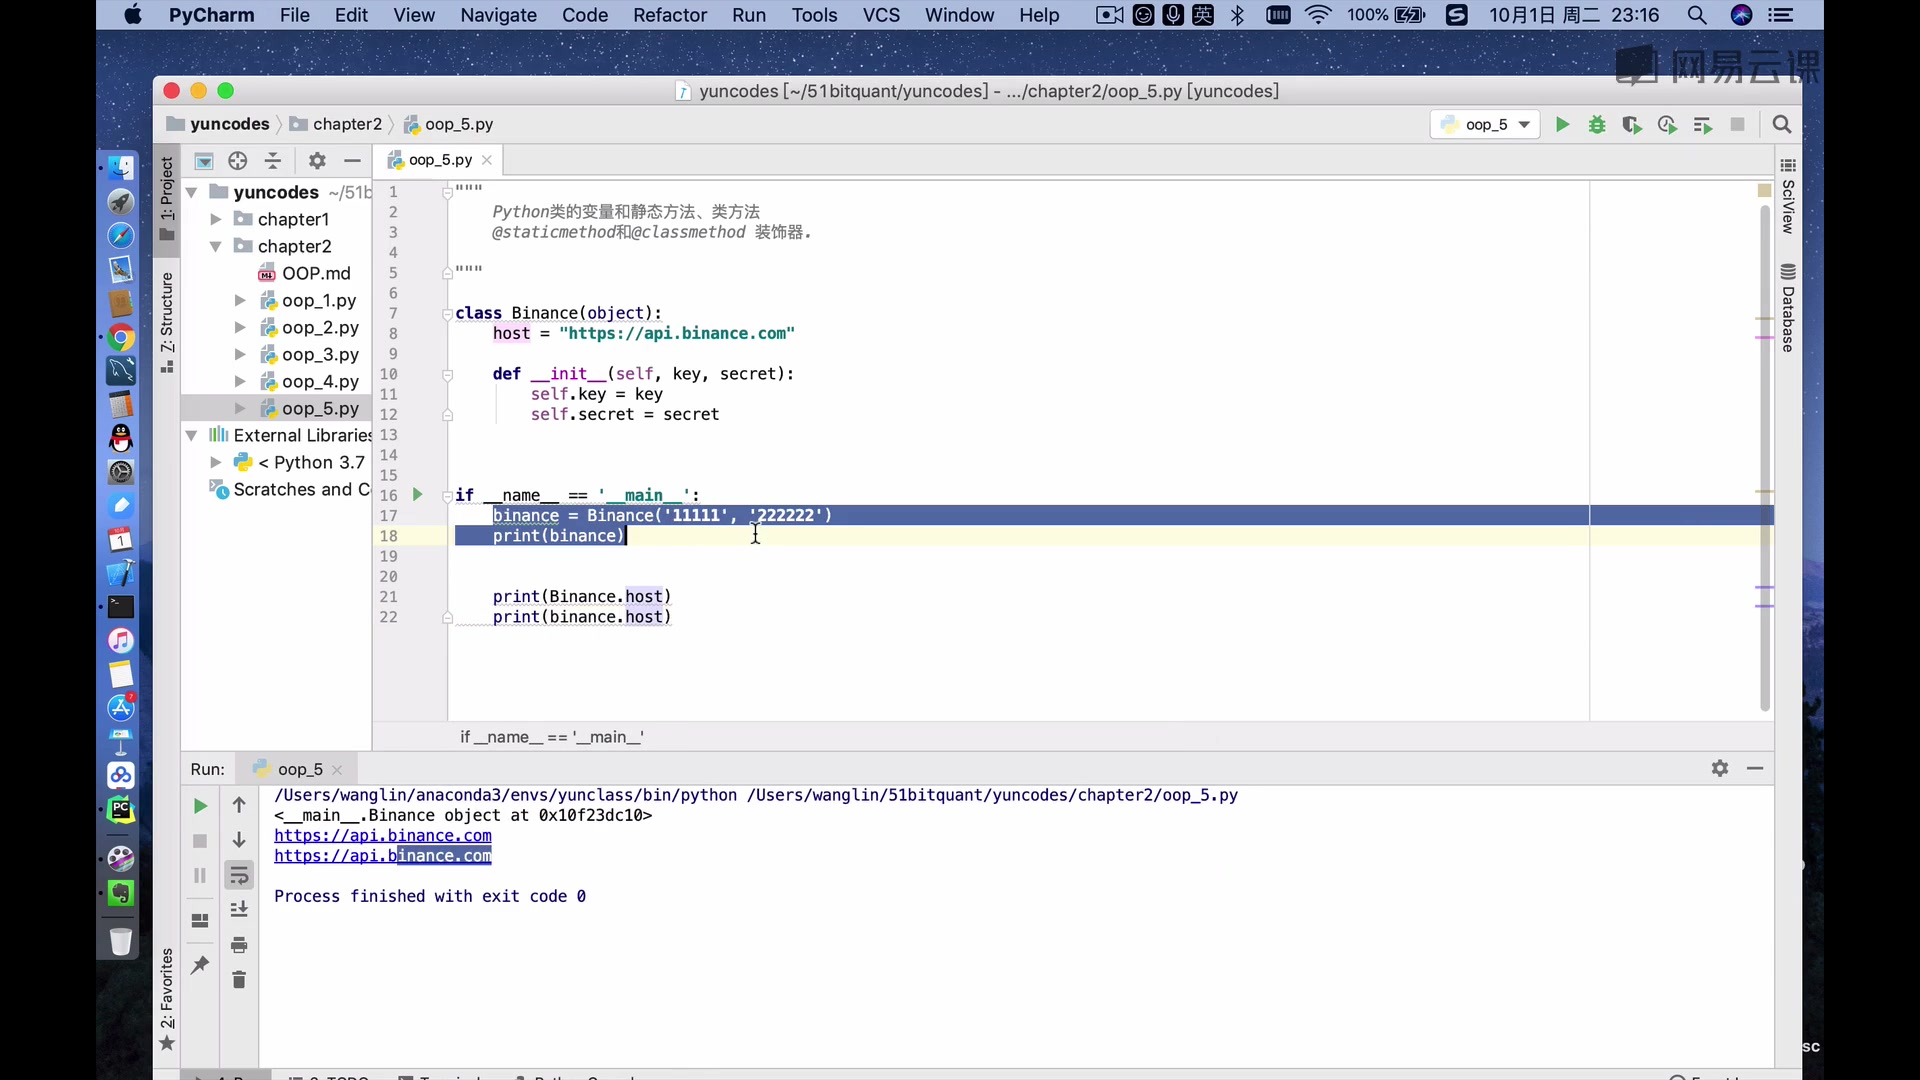Open oop_5 run configuration dropdown
1920x1080 pixels.
coord(1486,125)
